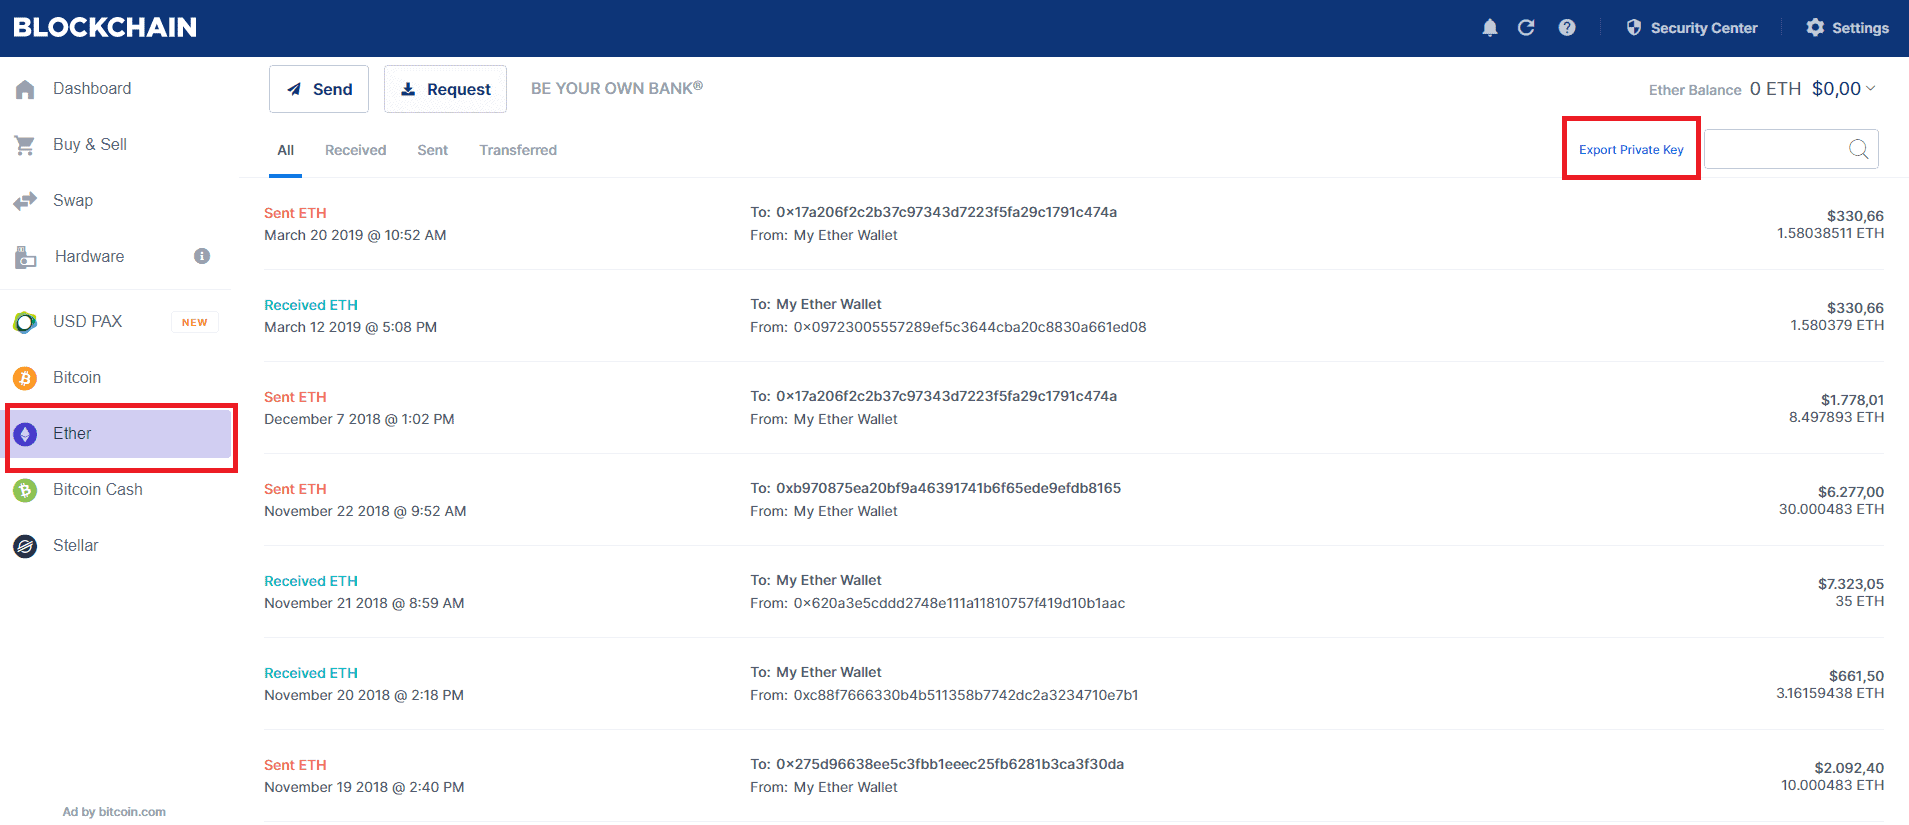Click the notifications bell icon
Viewport: 1909px width, 825px height.
click(1489, 28)
